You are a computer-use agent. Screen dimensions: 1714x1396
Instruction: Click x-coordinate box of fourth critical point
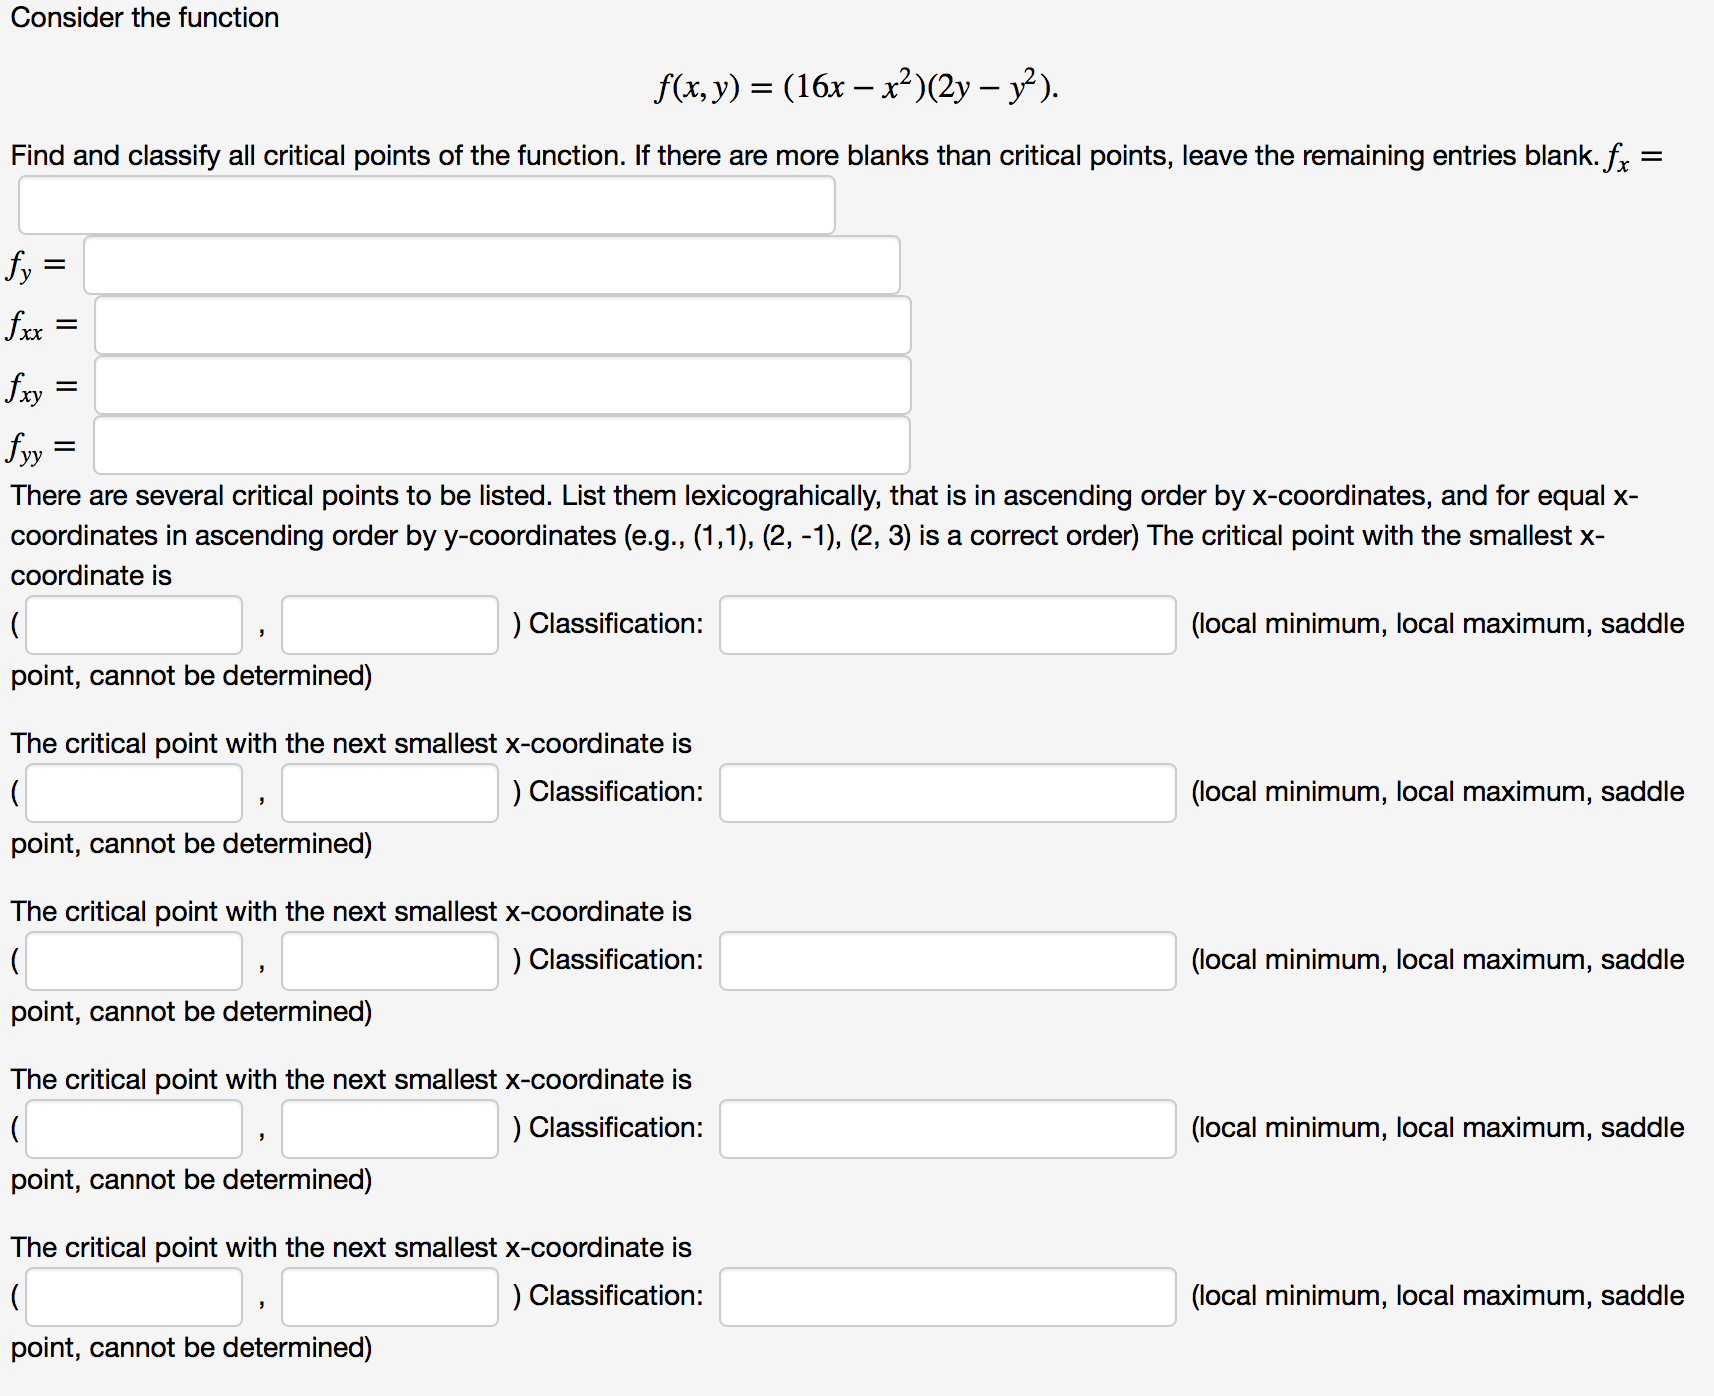[x=134, y=1129]
